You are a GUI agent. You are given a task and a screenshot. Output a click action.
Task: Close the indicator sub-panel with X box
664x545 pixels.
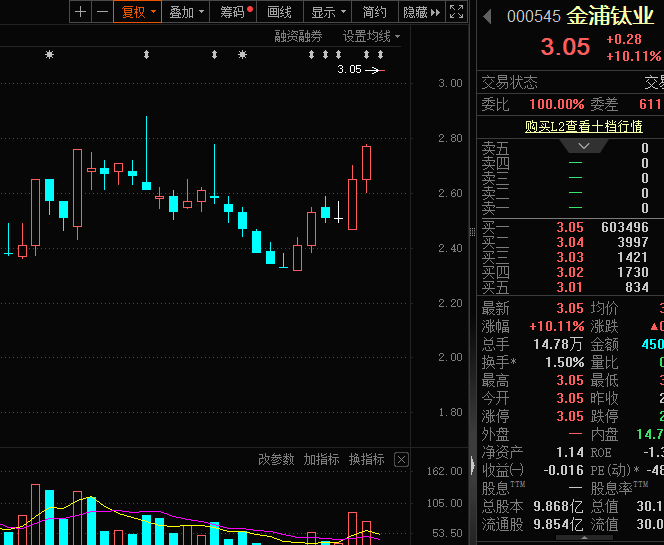pos(401,459)
